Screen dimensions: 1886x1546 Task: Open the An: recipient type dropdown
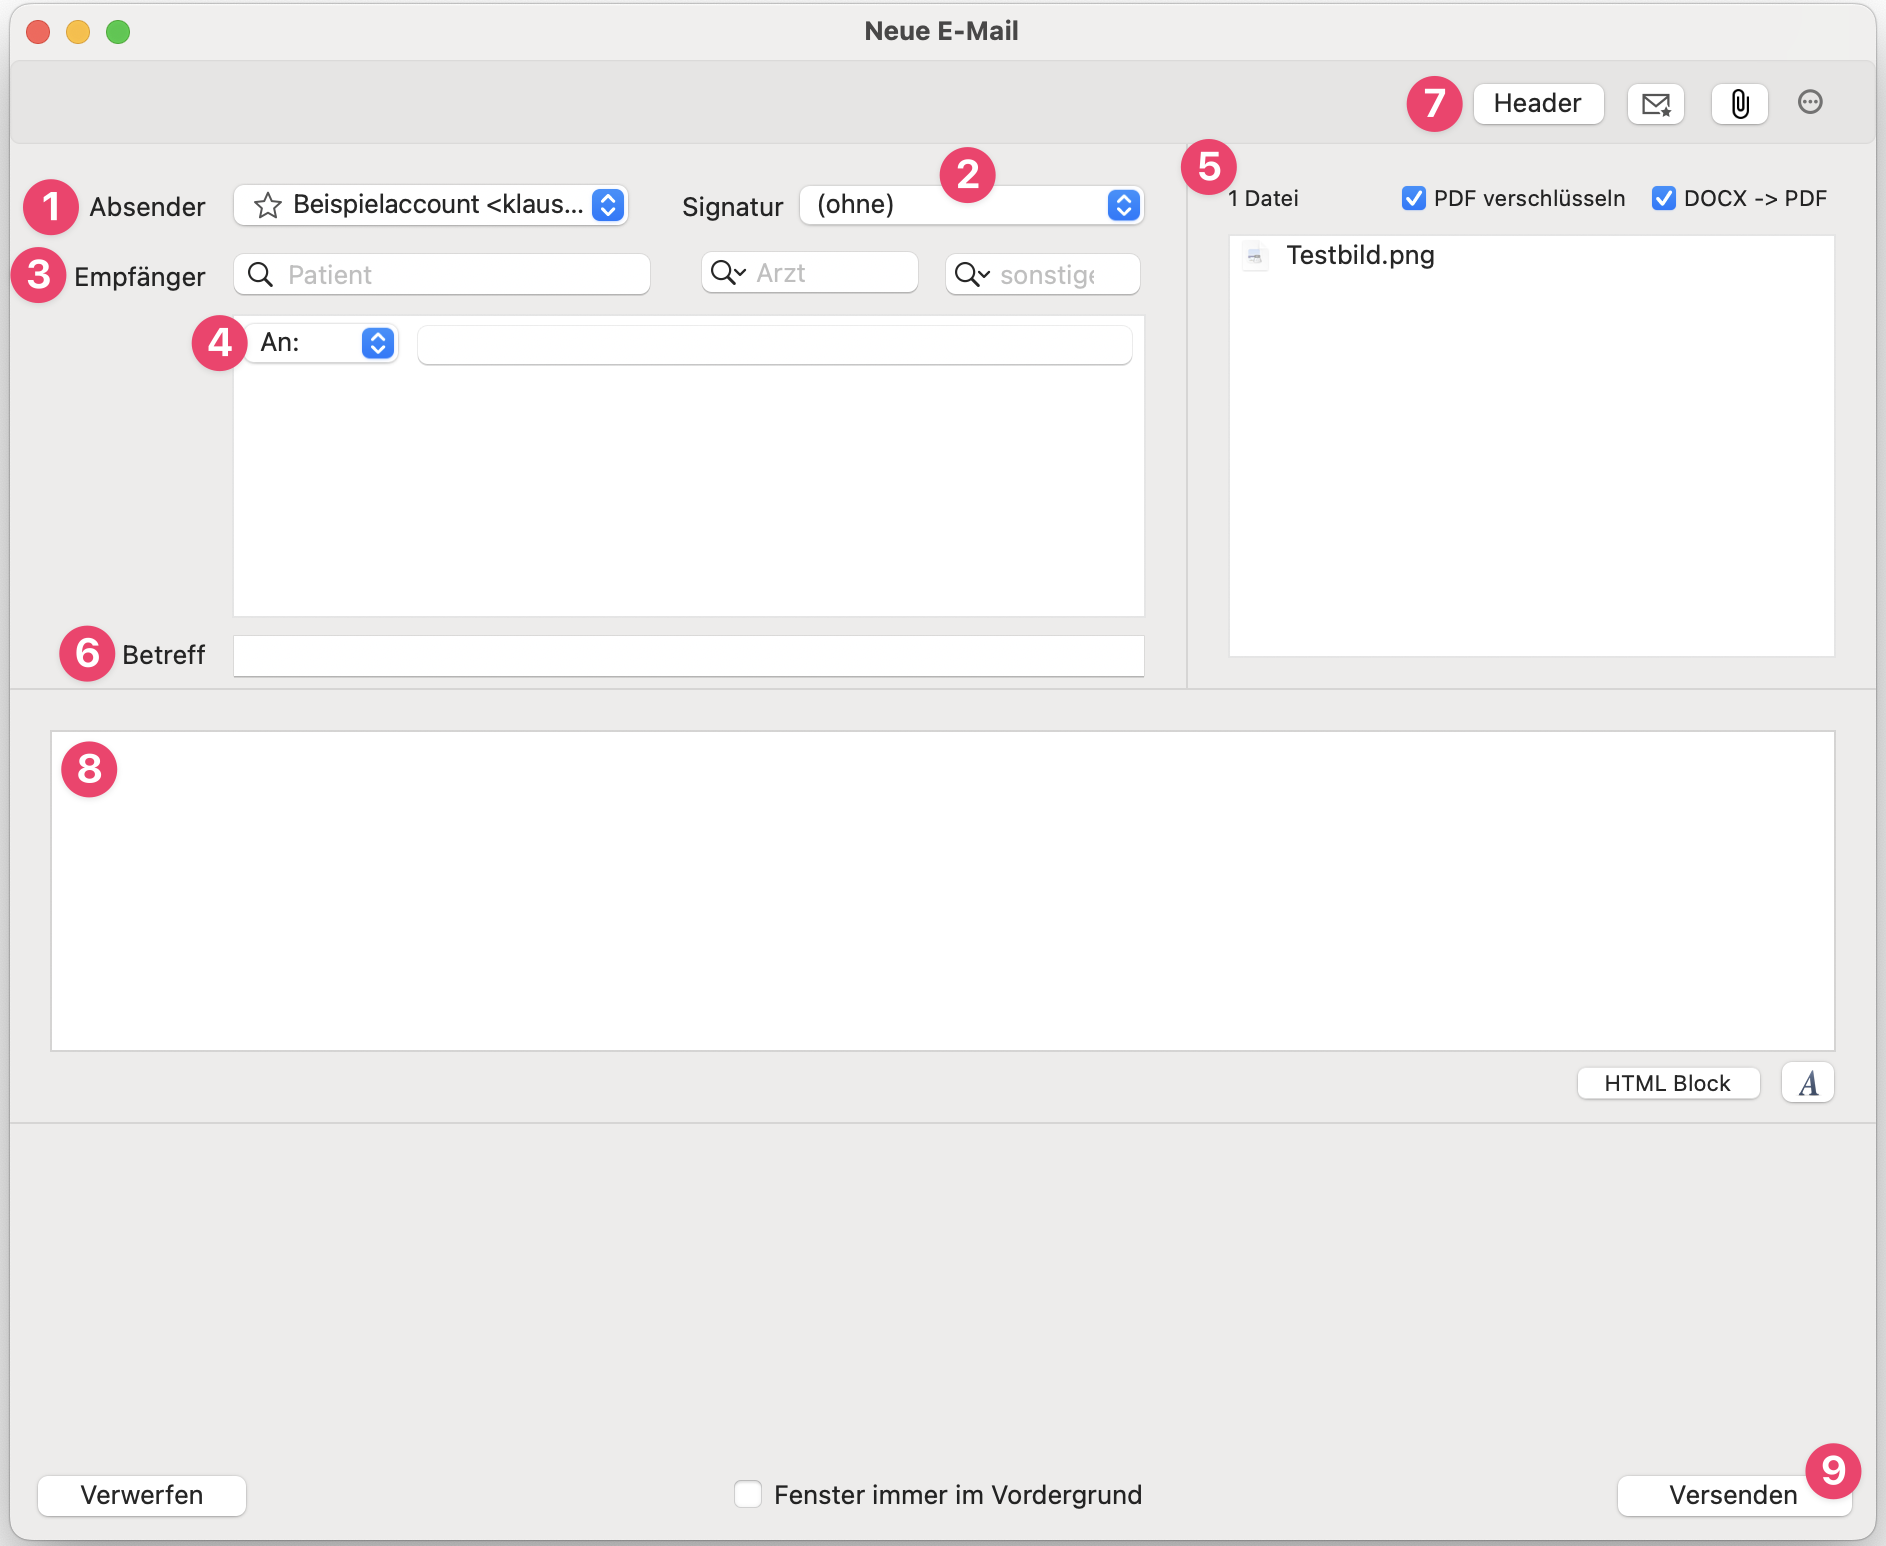pyautogui.click(x=322, y=343)
